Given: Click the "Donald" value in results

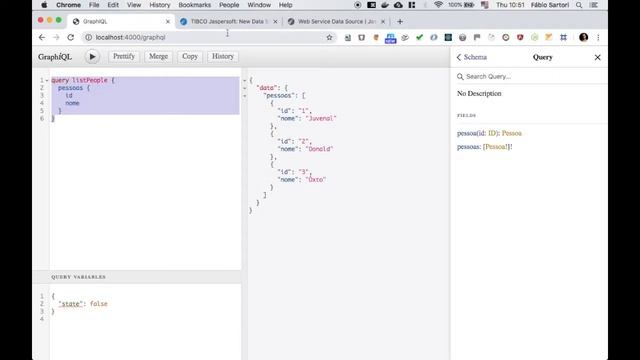Looking at the screenshot, I should click(319, 149).
